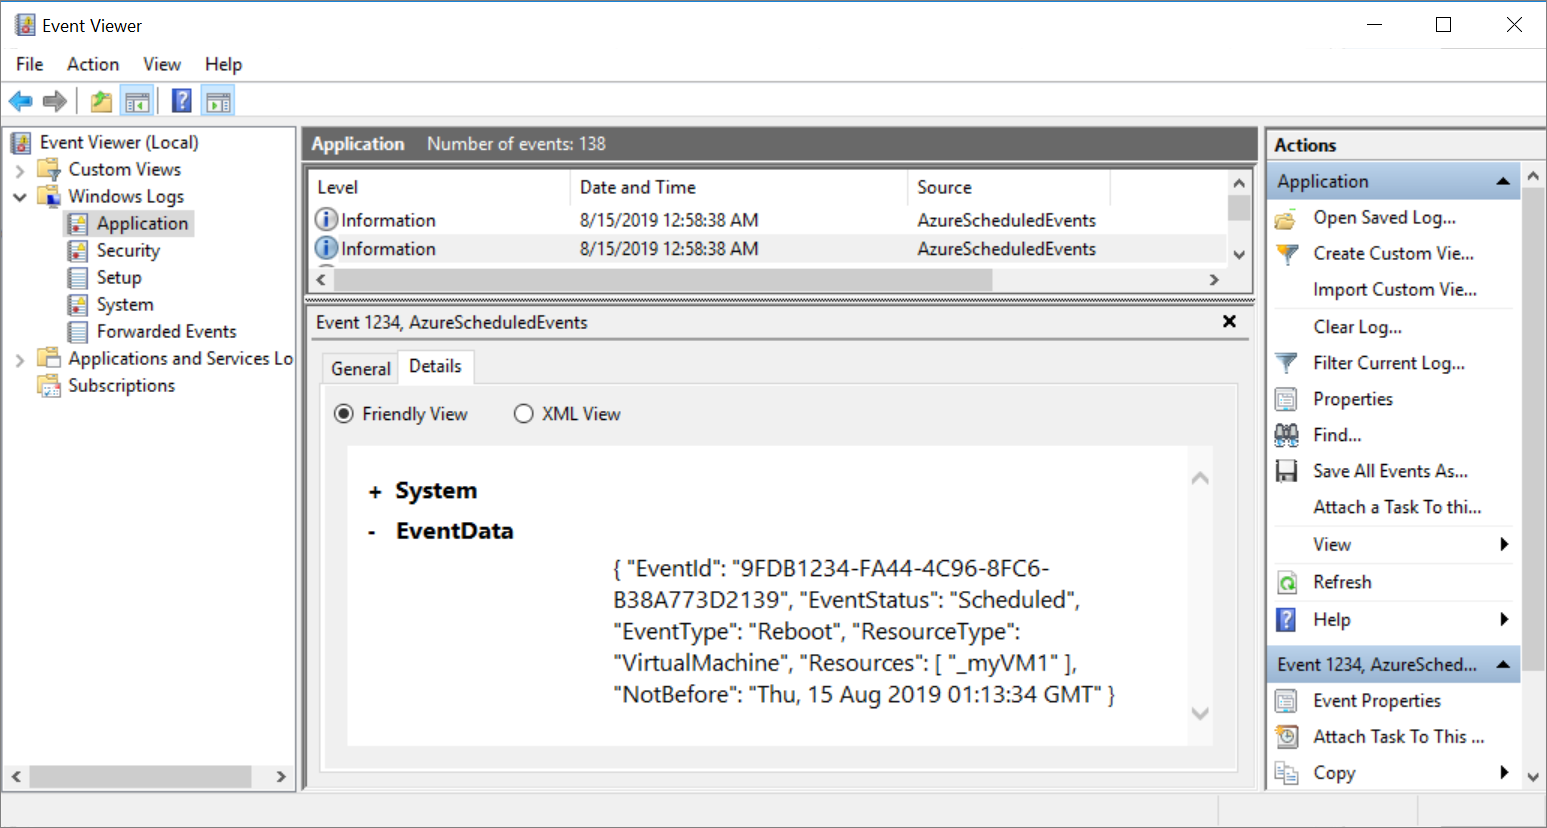Click the Custom Views folder icon
This screenshot has height=828, width=1547.
(x=49, y=169)
